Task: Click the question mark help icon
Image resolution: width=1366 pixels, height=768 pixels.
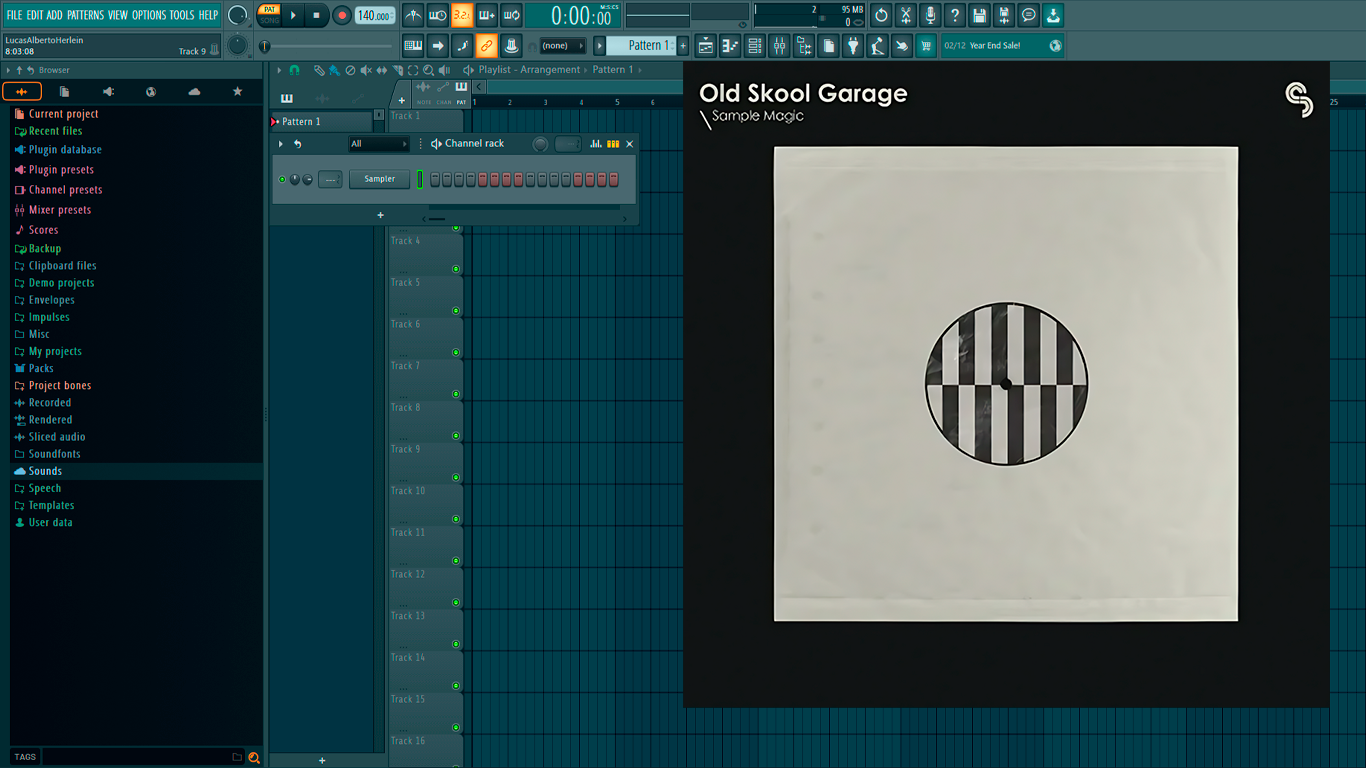Action: (x=955, y=15)
